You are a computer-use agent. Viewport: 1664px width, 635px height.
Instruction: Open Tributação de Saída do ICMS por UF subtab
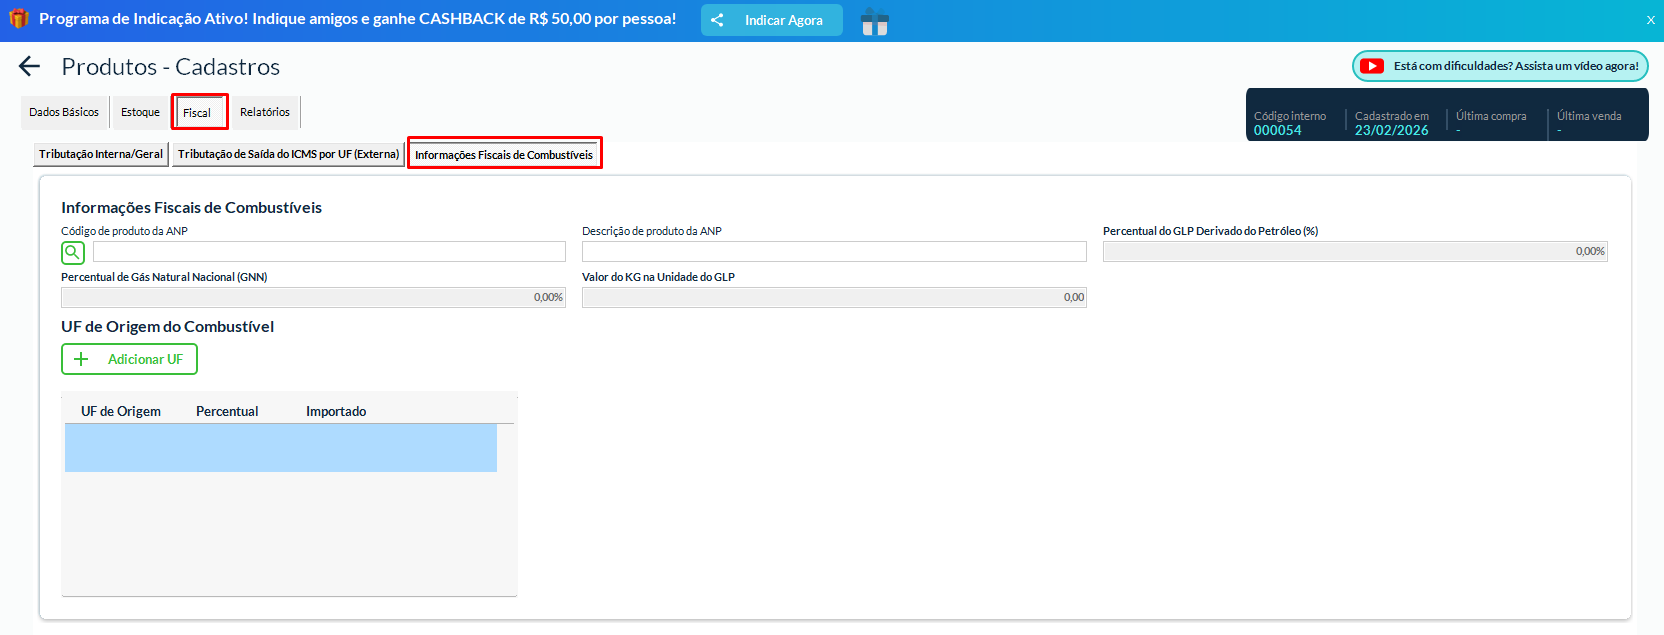(x=288, y=155)
